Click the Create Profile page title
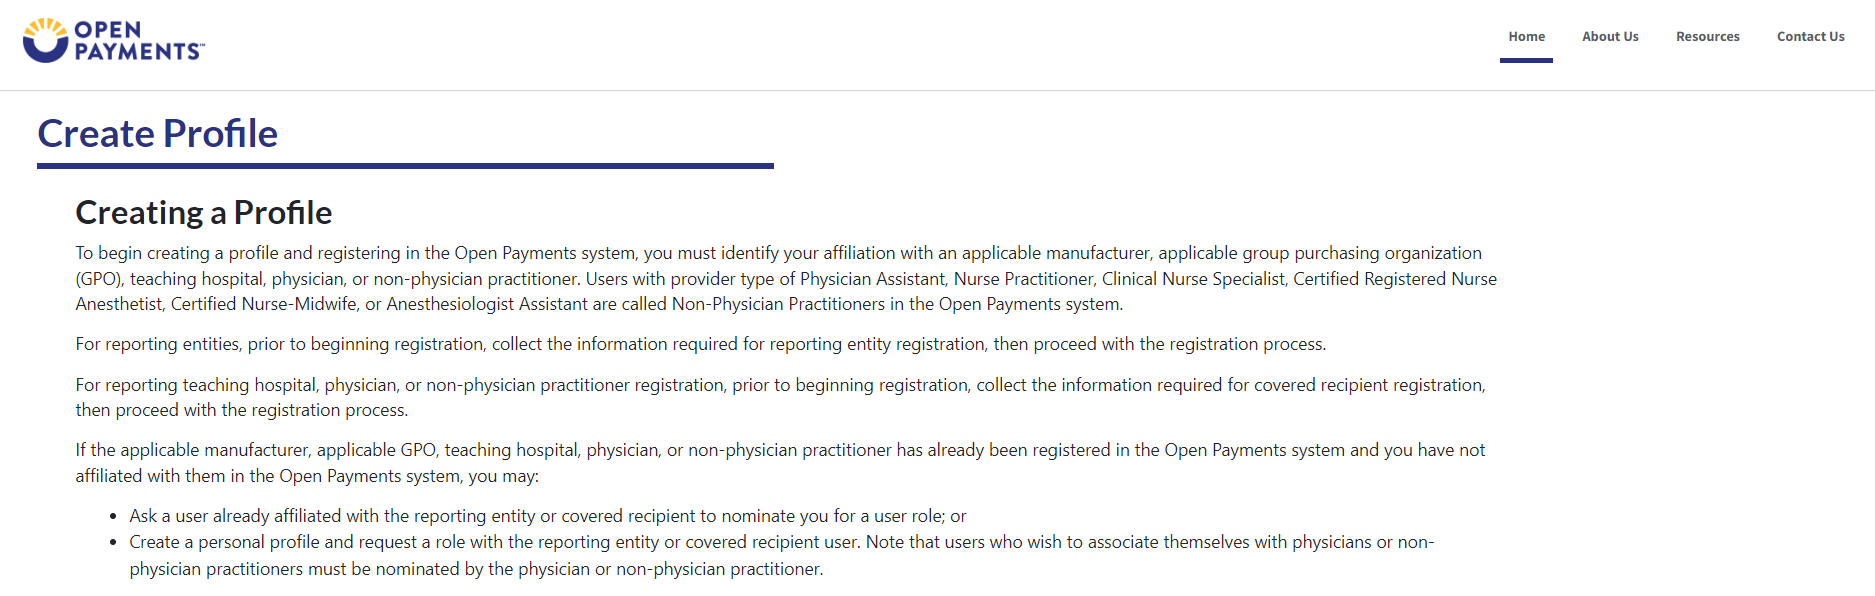Screen dimensions: 1875x596 [158, 134]
